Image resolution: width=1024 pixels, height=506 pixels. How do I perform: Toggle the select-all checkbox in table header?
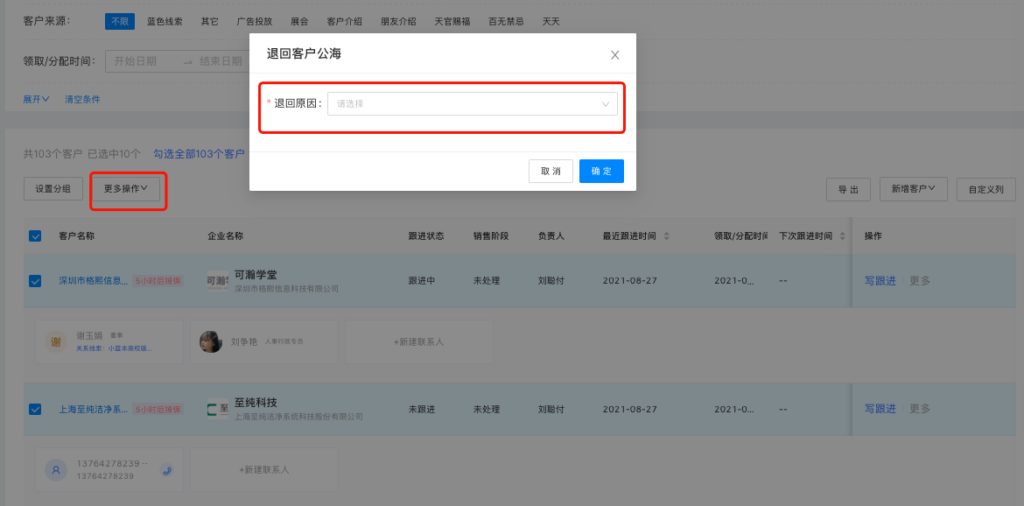35,236
